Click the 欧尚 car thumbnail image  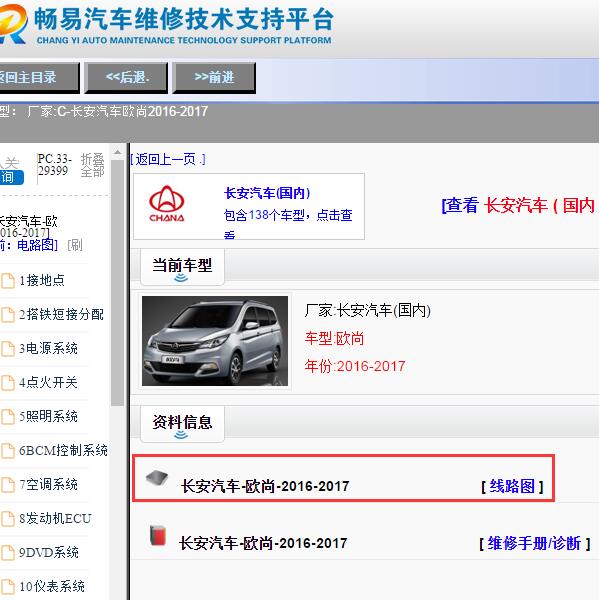pos(215,341)
